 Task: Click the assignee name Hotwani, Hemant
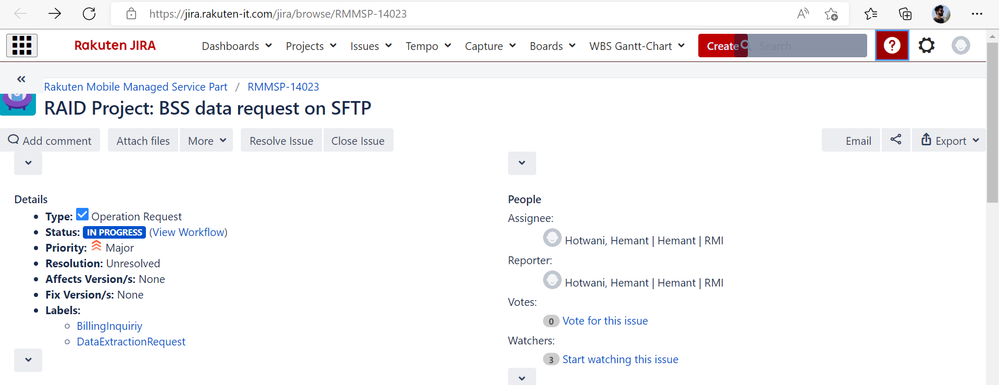coord(644,241)
